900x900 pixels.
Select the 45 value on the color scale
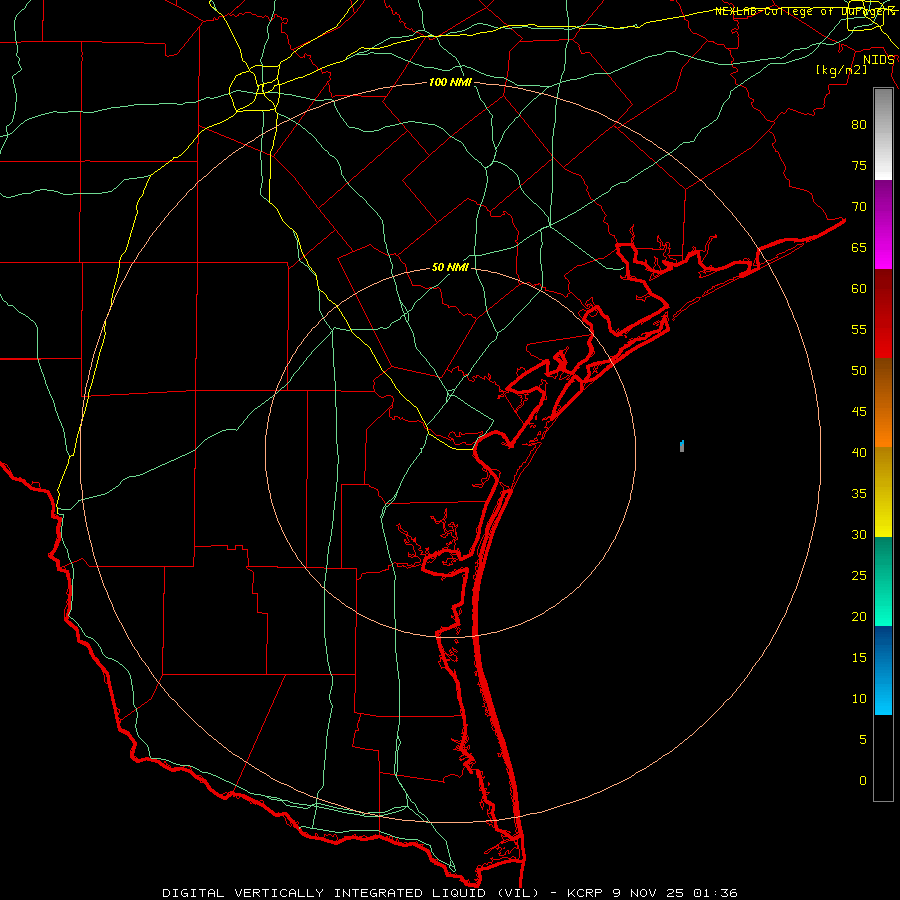(859, 412)
